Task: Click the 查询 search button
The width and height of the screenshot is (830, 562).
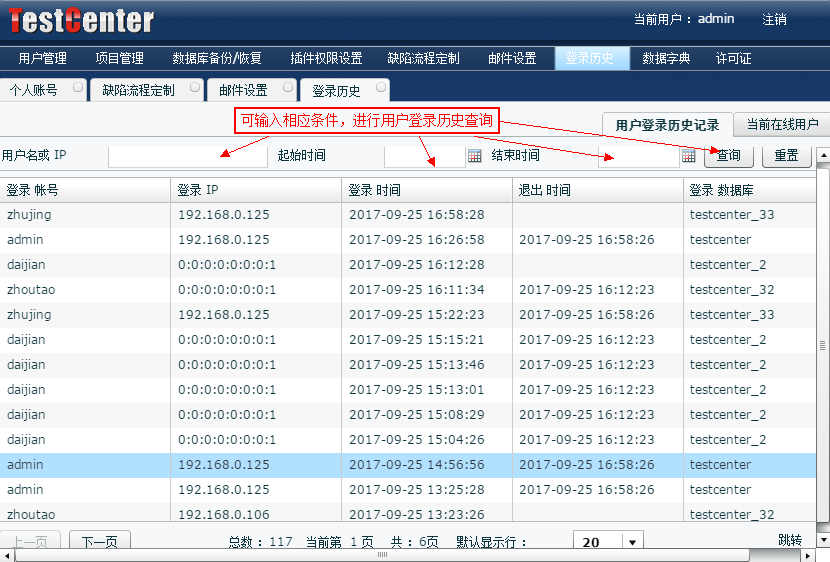Action: (729, 156)
